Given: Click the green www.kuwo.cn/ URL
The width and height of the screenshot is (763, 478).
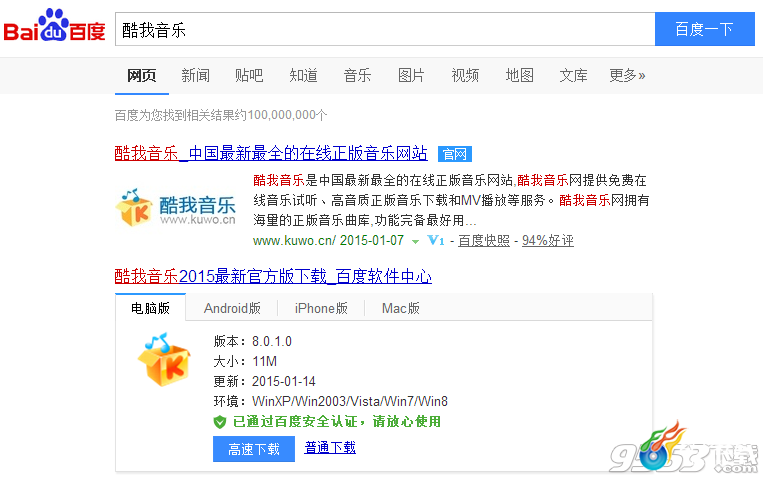Looking at the screenshot, I should (294, 240).
